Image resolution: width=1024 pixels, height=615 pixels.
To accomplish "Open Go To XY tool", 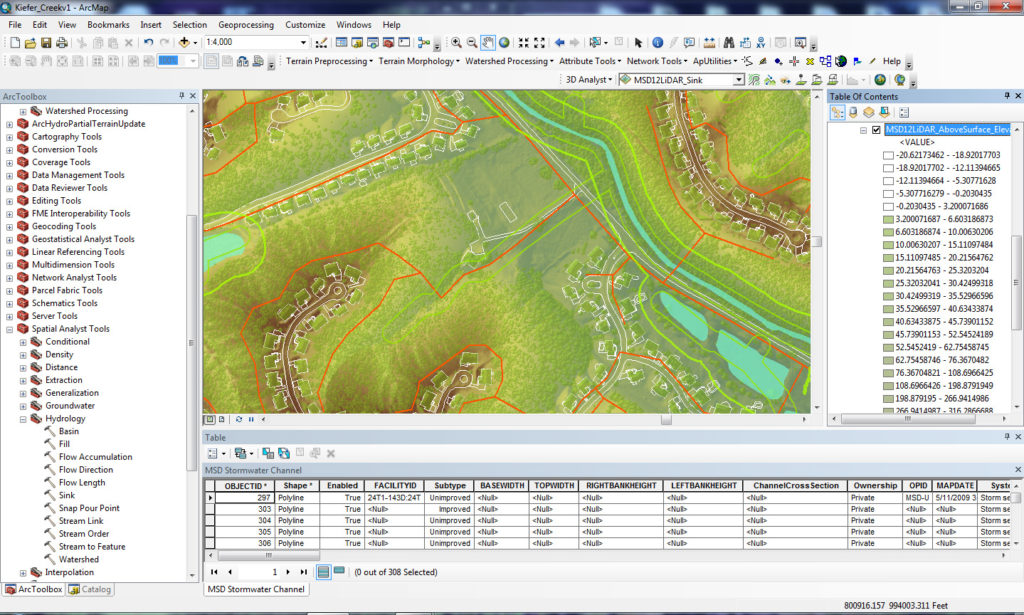I will point(761,42).
